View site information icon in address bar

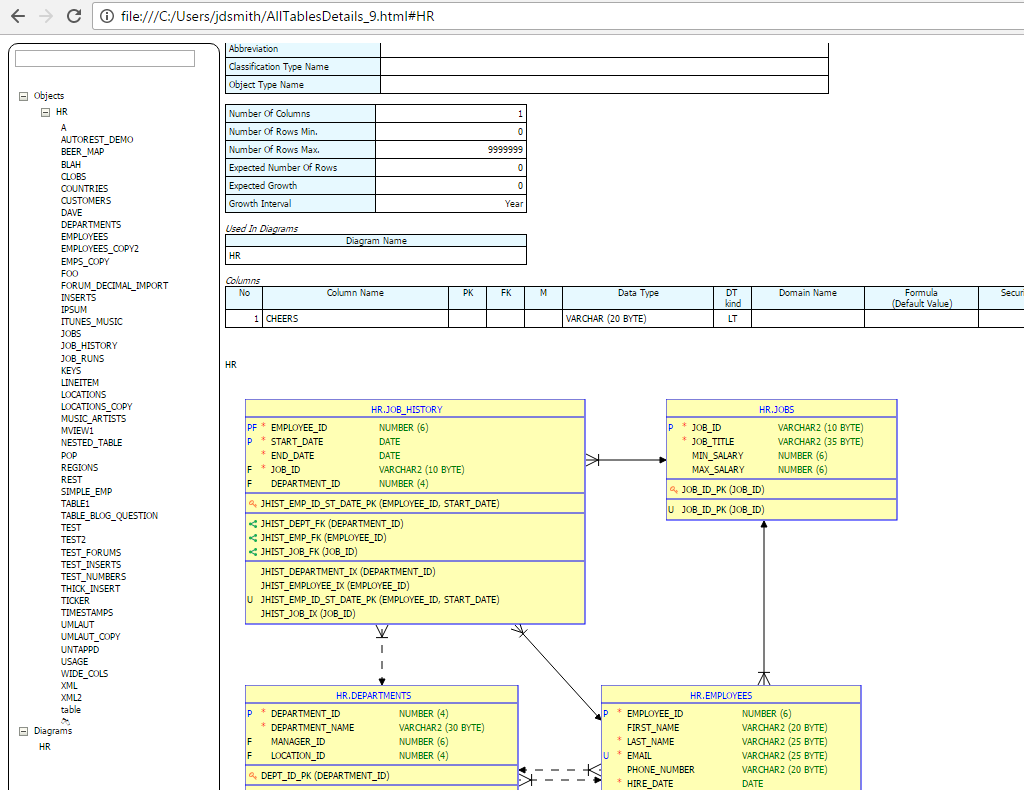[x=107, y=16]
